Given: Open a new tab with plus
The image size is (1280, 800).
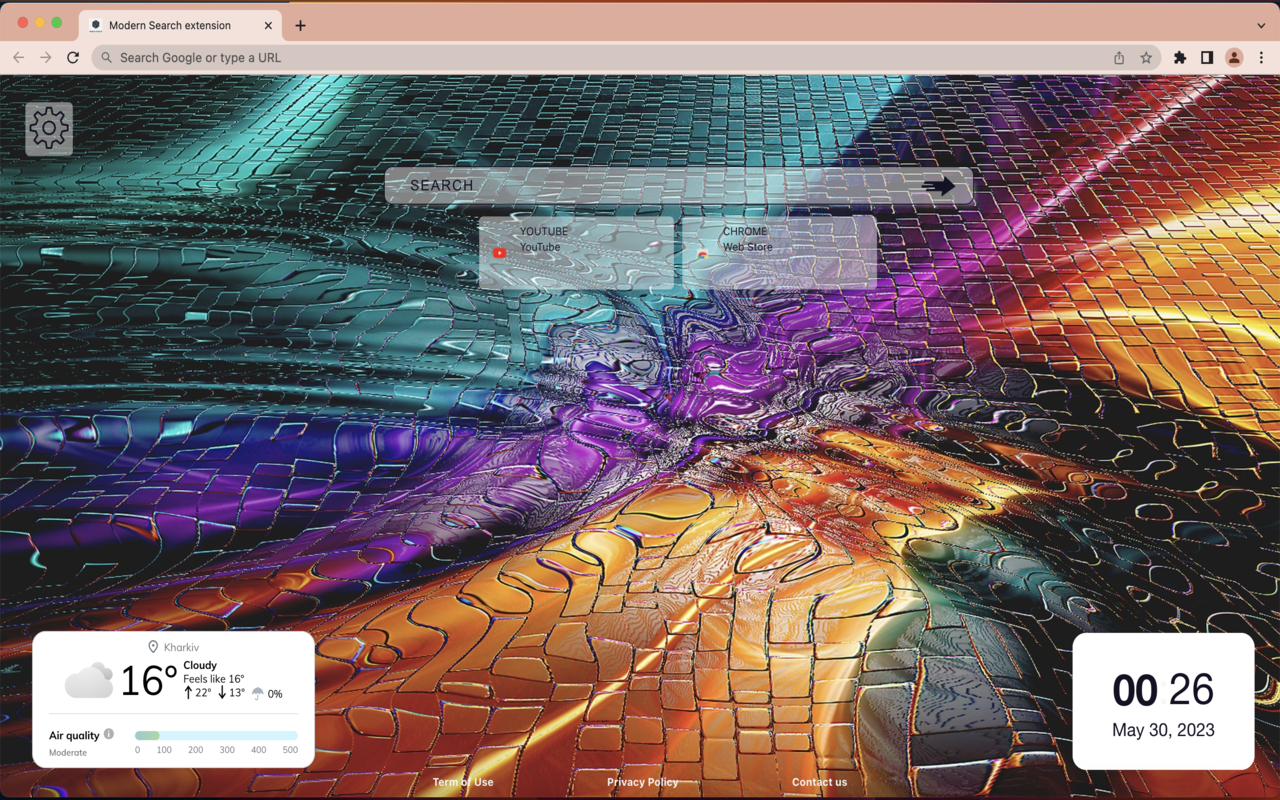Looking at the screenshot, I should click(300, 25).
